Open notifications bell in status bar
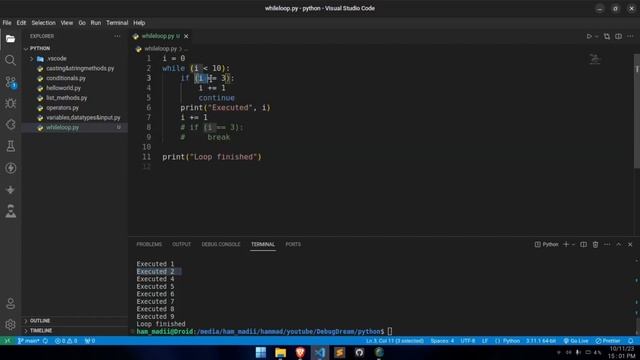Viewport: 640px width, 360px height. 631,341
